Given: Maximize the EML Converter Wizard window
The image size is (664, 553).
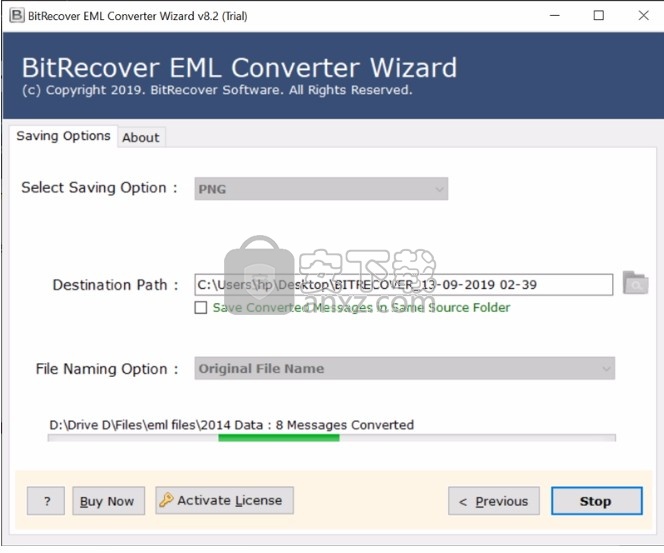Looking at the screenshot, I should (x=599, y=16).
